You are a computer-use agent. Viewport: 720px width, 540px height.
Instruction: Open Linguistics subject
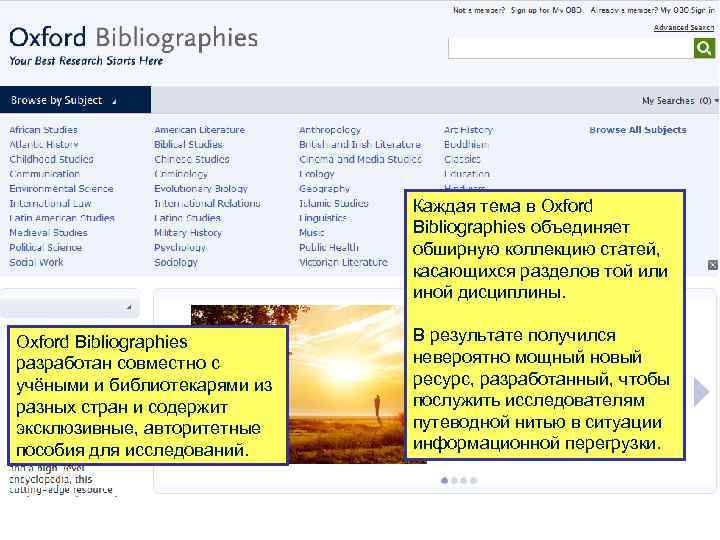323,218
